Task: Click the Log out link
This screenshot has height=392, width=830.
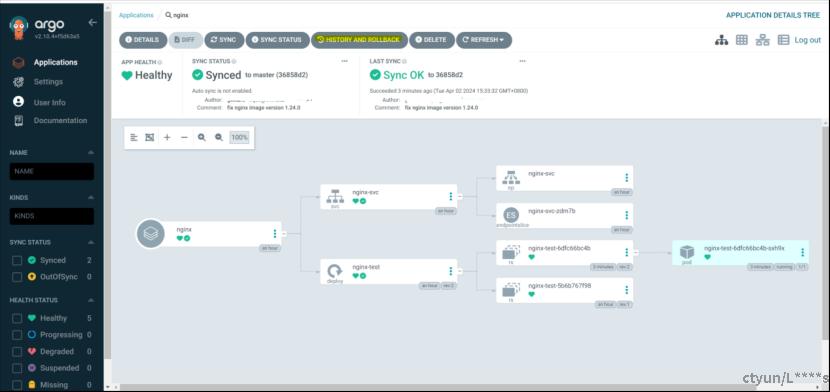Action: click(x=808, y=40)
